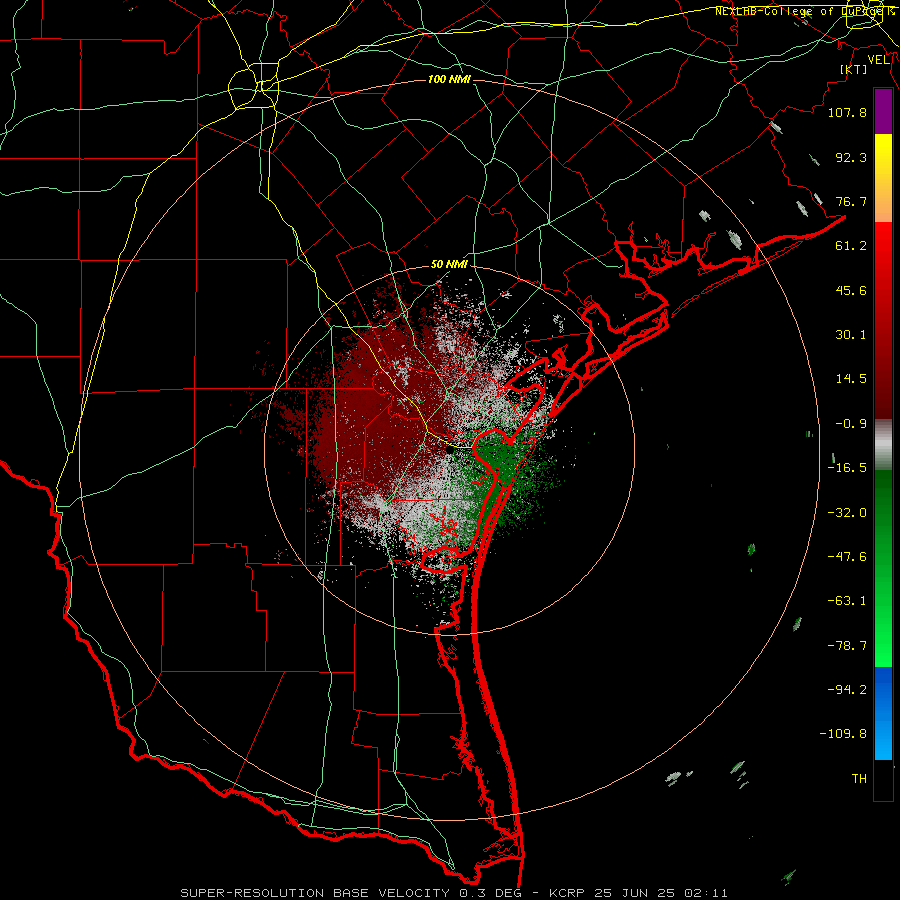Click the 14.5 legend value
The image size is (900, 900).
pos(851,379)
